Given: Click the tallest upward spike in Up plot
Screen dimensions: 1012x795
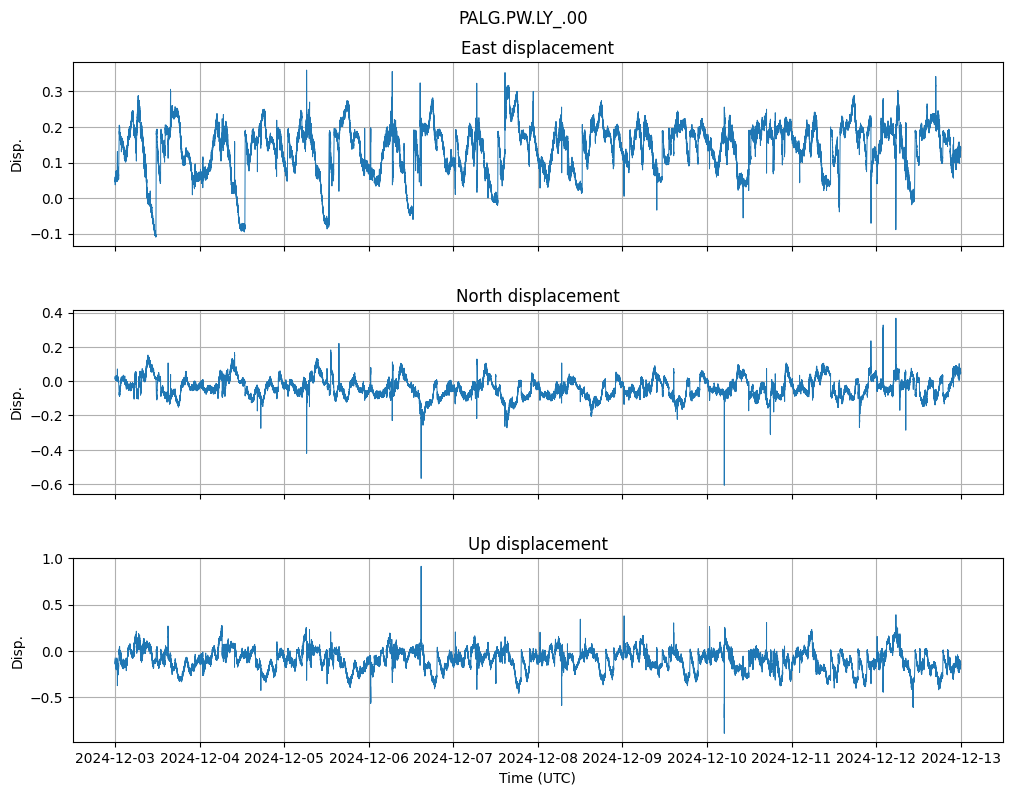Looking at the screenshot, I should [x=421, y=568].
